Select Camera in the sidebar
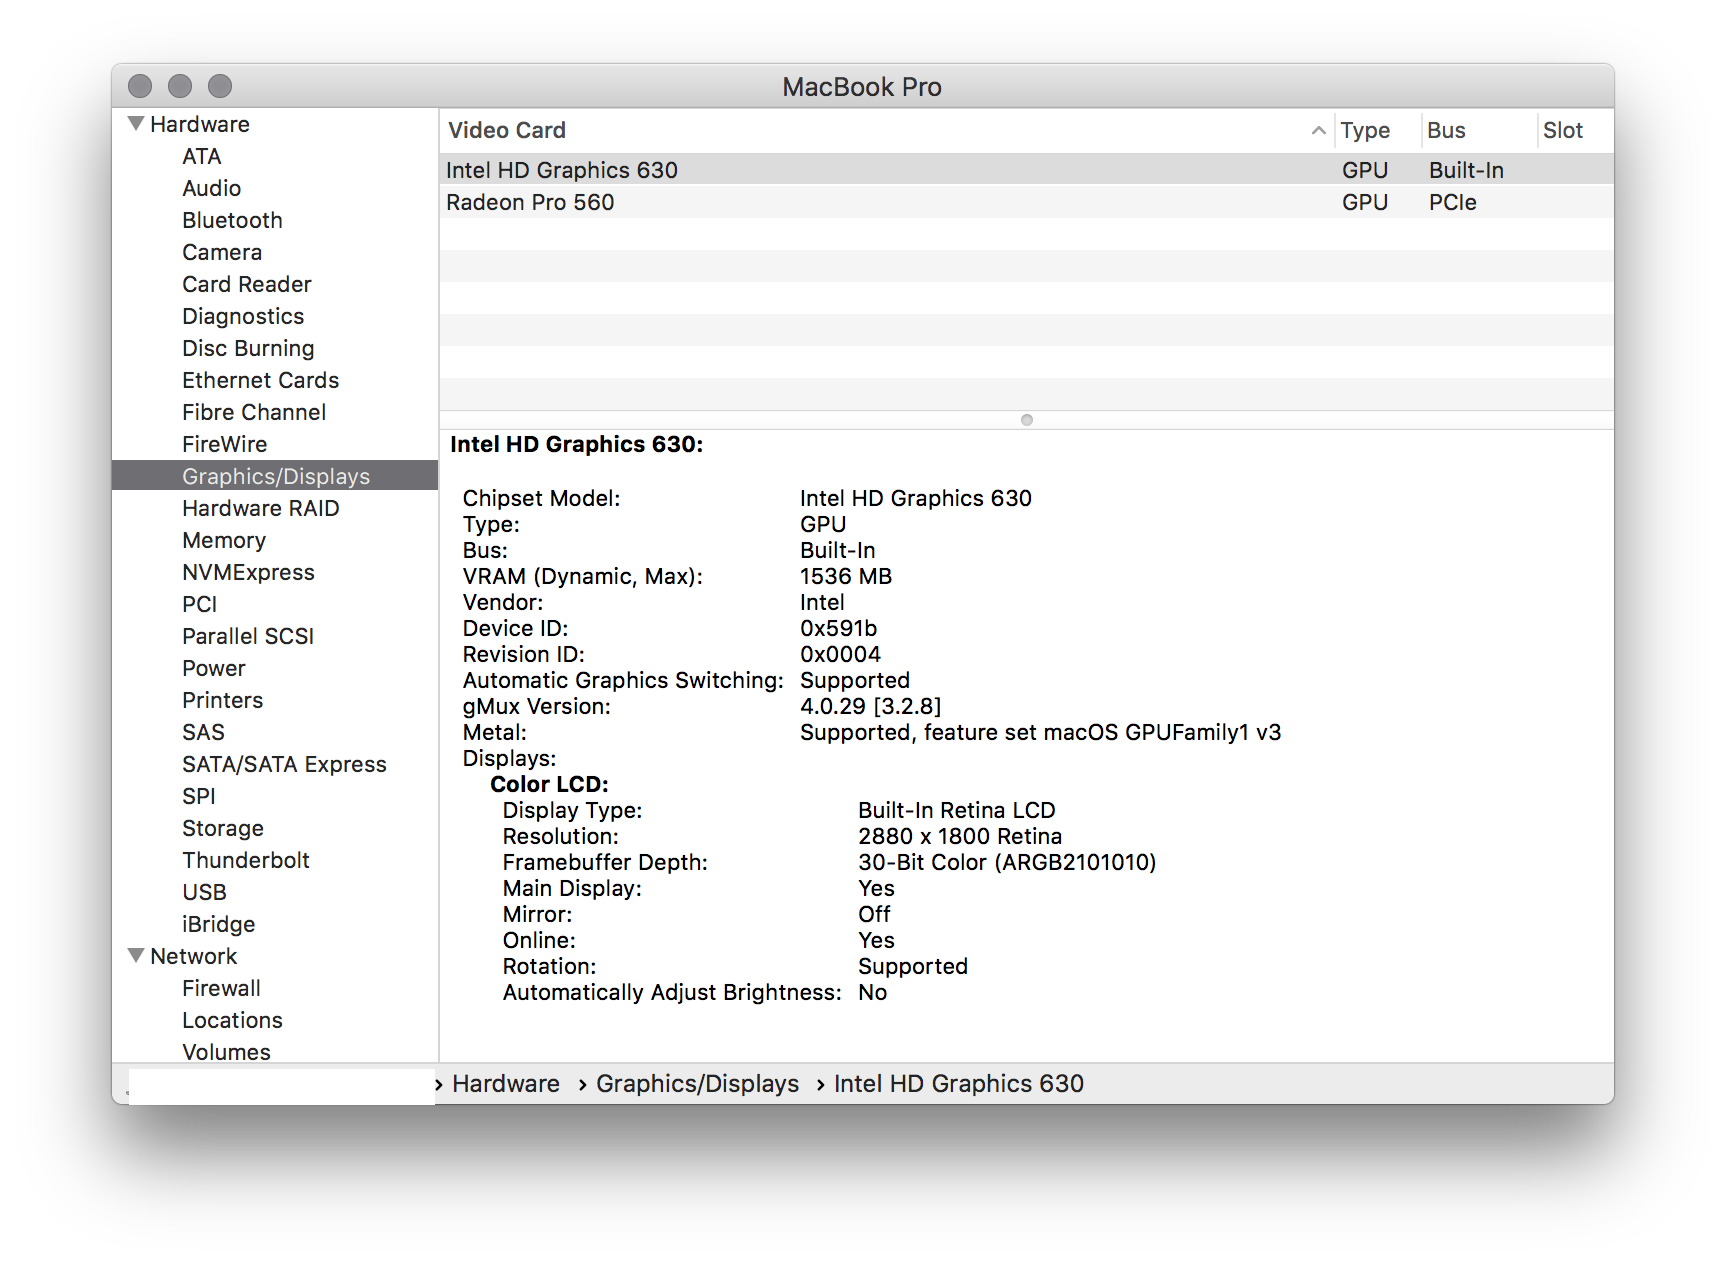Viewport: 1726px width, 1264px height. pos(222,252)
